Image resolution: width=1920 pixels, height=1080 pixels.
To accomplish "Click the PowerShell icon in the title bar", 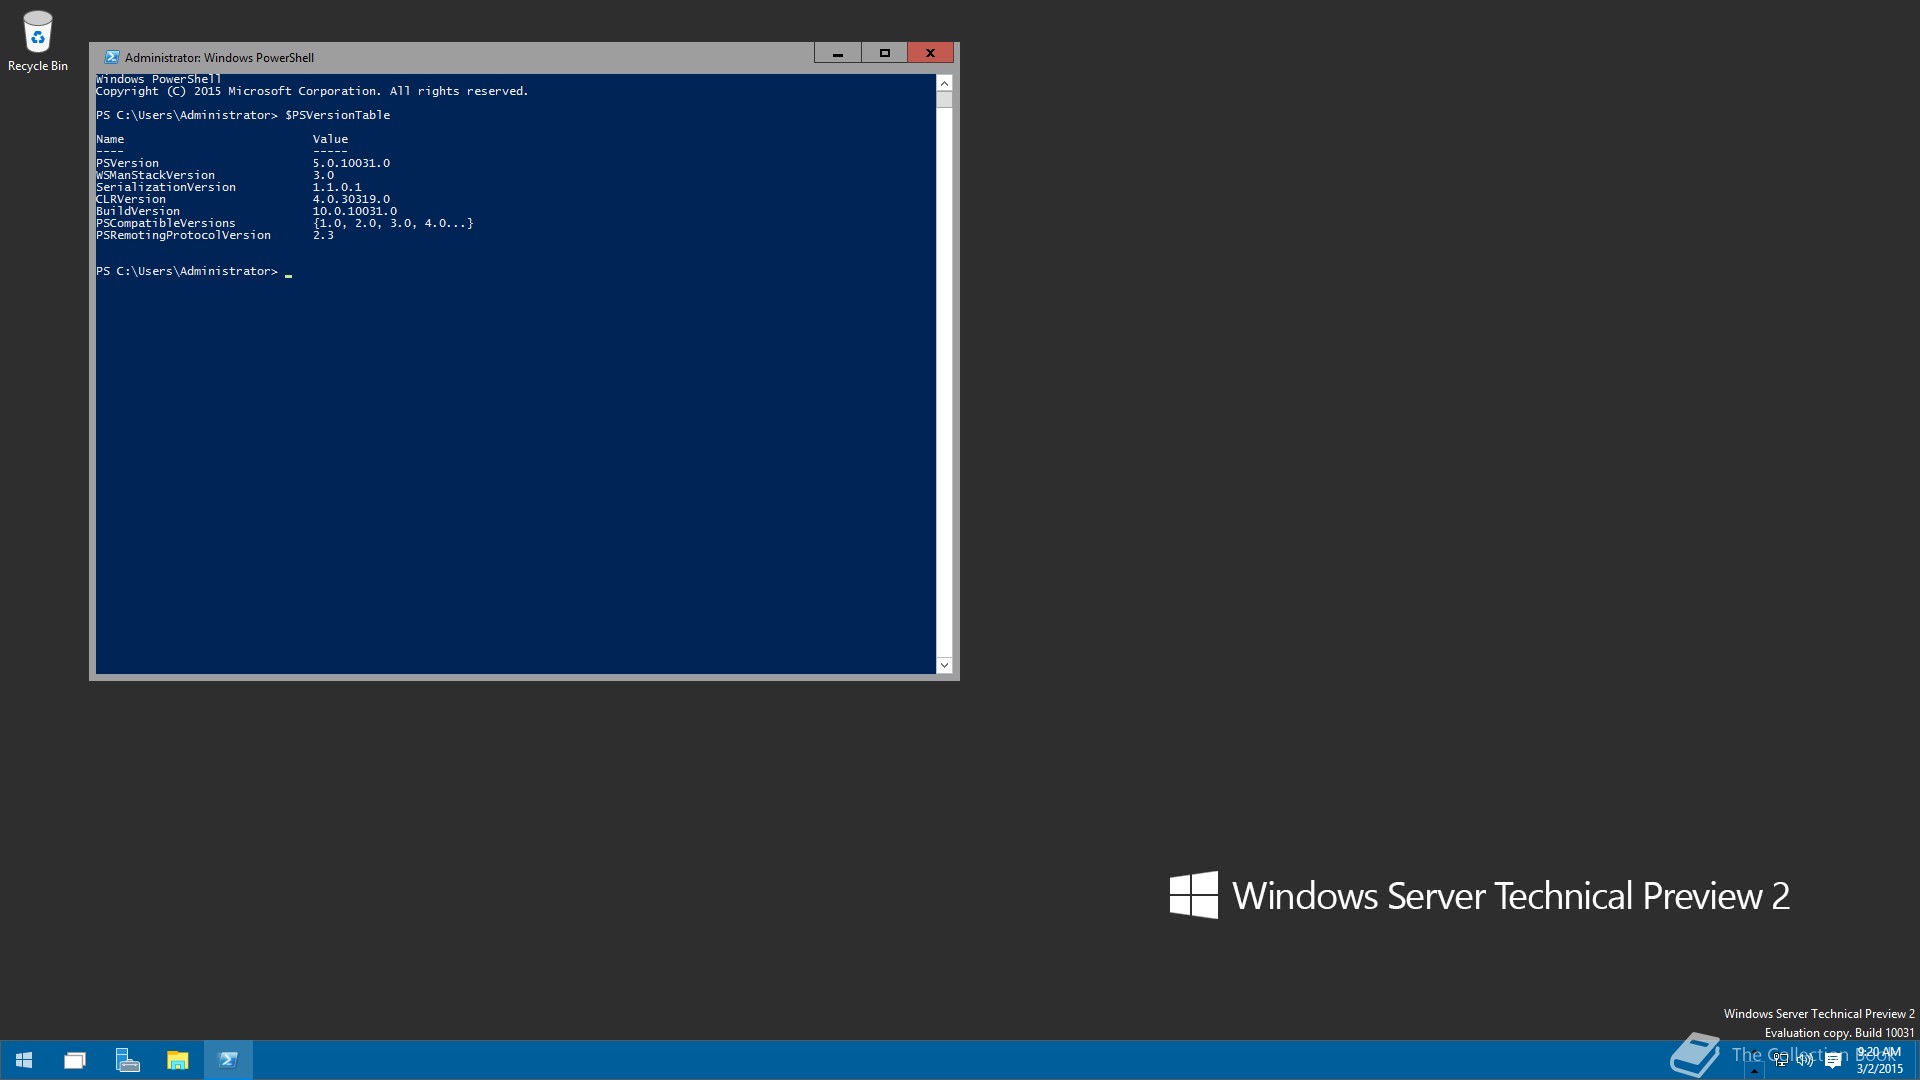I will 112,57.
